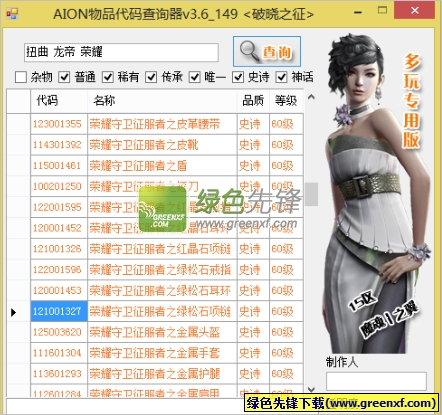Minimize the AION query window
The width and height of the screenshot is (442, 415).
(x=358, y=13)
